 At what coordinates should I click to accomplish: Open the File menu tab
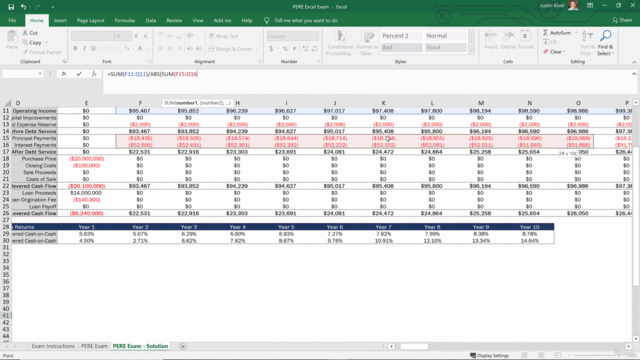(x=12, y=20)
